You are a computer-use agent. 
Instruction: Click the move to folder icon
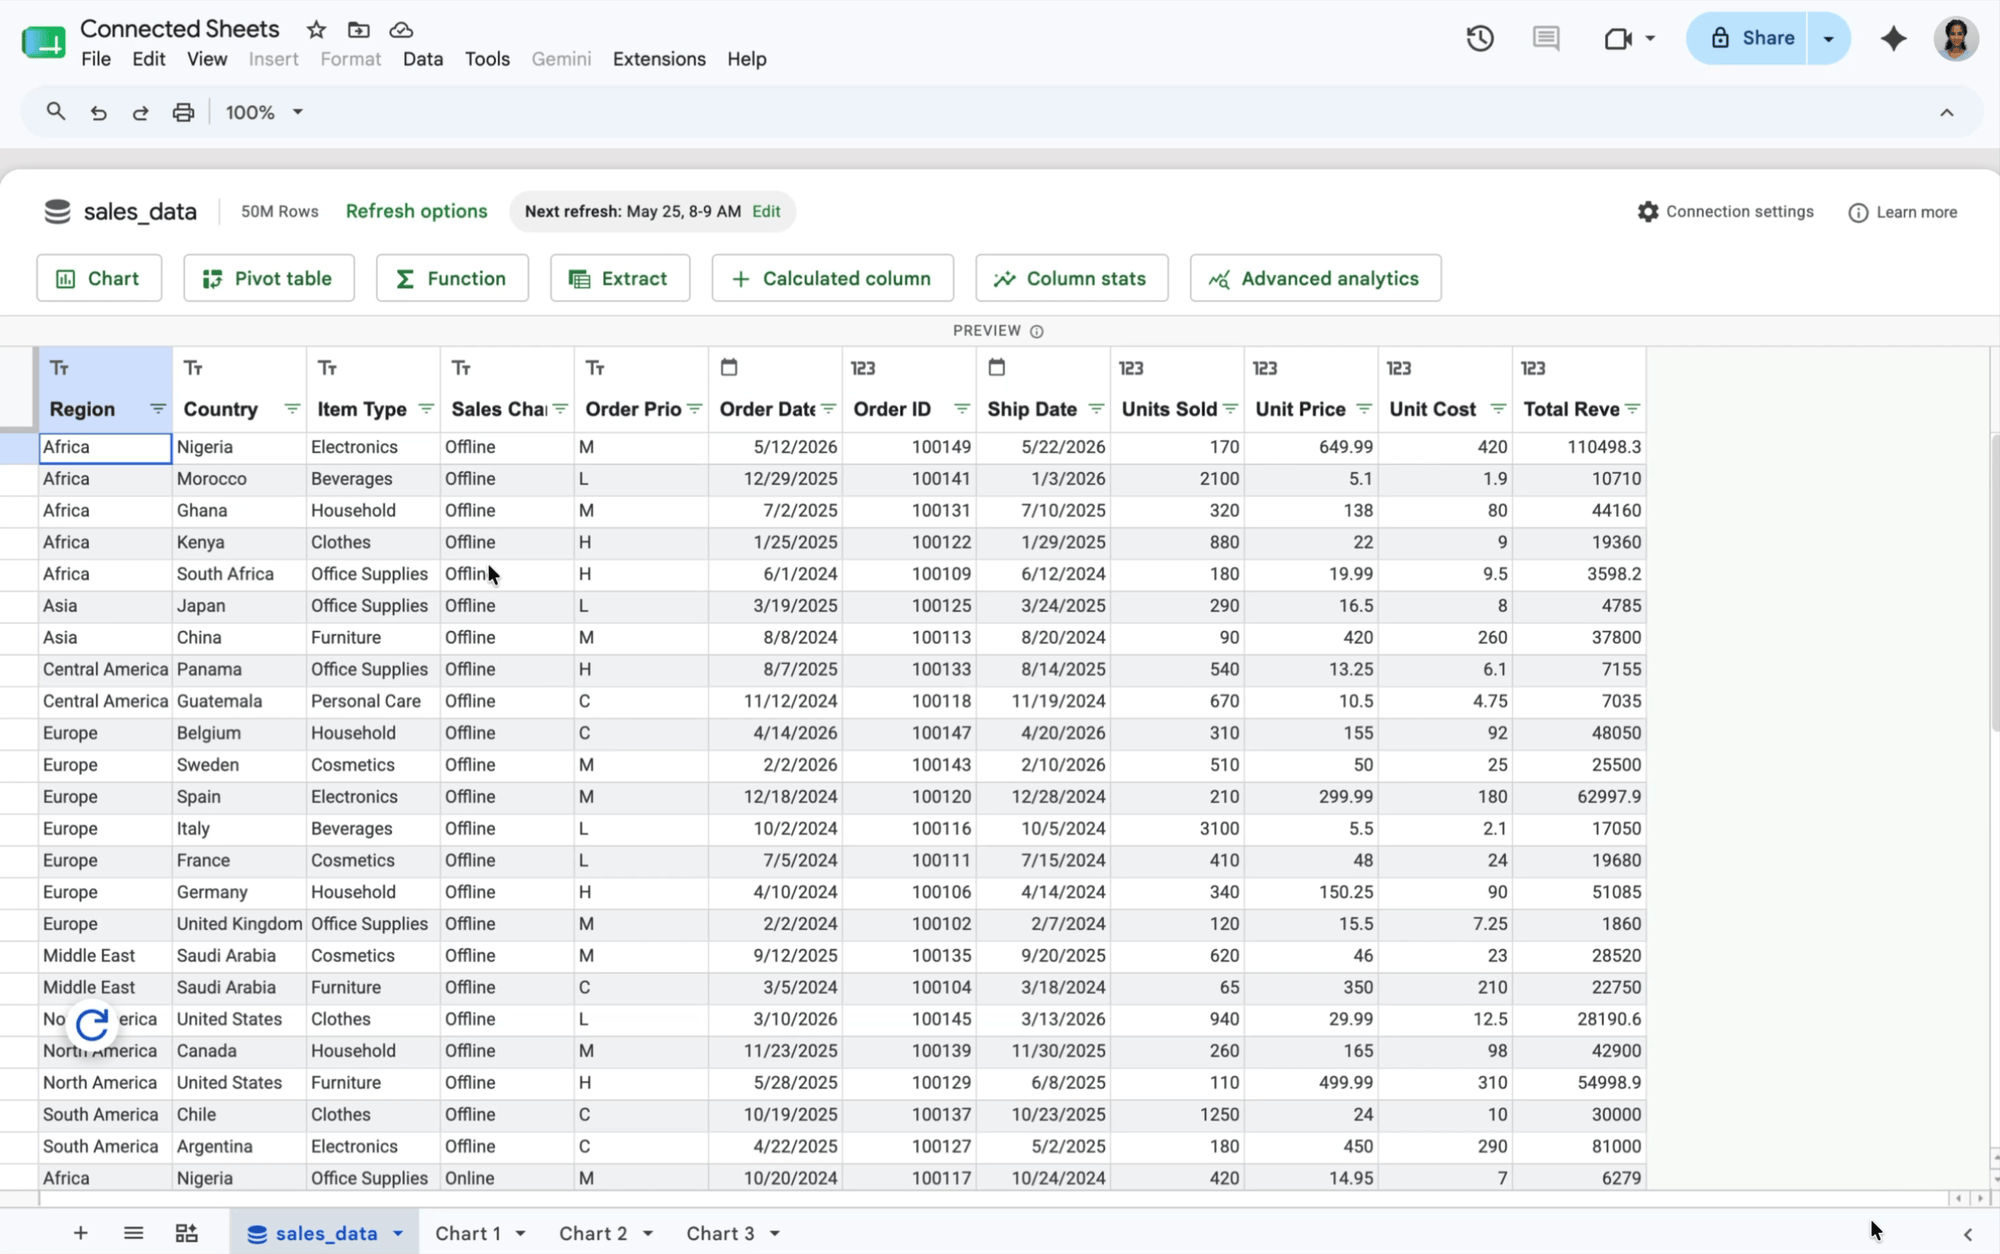tap(359, 30)
